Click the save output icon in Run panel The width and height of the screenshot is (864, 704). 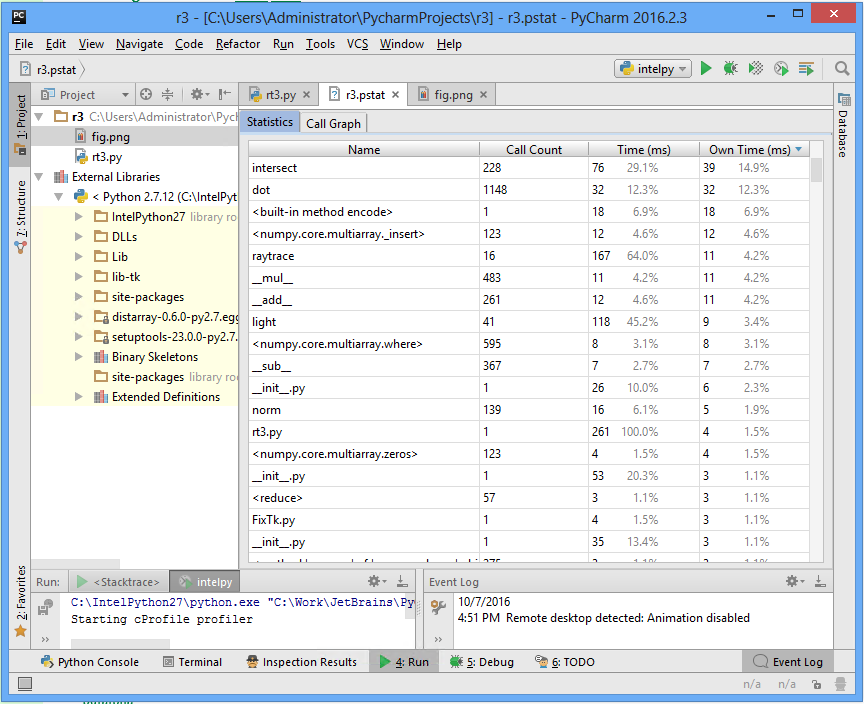tap(45, 607)
